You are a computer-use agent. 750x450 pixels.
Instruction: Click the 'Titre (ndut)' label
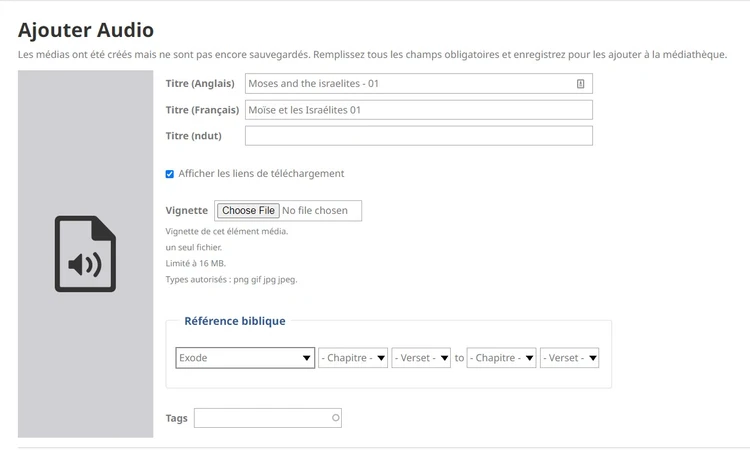coord(193,136)
